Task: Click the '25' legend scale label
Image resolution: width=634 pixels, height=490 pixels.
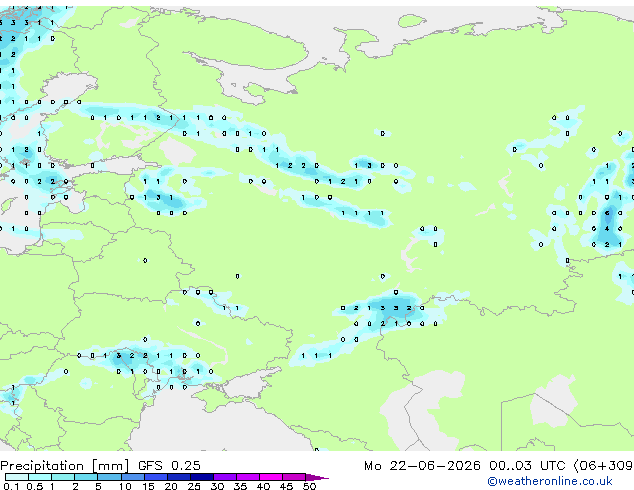Action: coord(194,486)
